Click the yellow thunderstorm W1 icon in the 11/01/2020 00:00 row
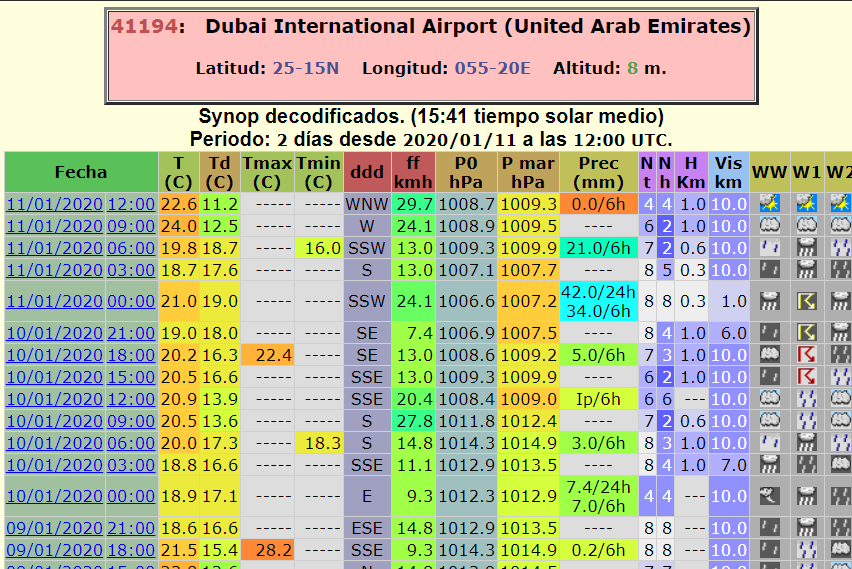The width and height of the screenshot is (852, 569). 807,301
